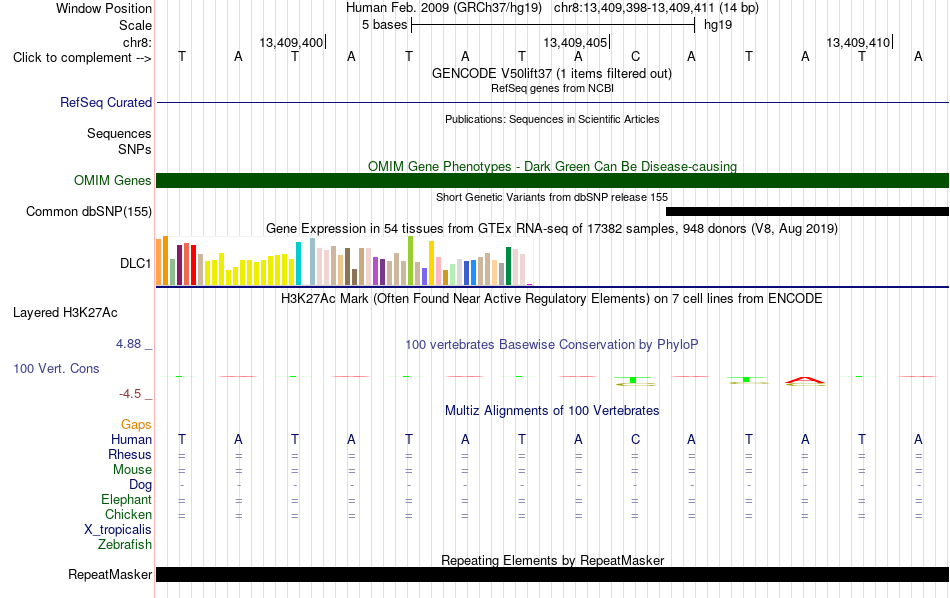Screen dimensions: 950x598
Task: Click the RefSeq Curated track label
Action: coord(105,102)
